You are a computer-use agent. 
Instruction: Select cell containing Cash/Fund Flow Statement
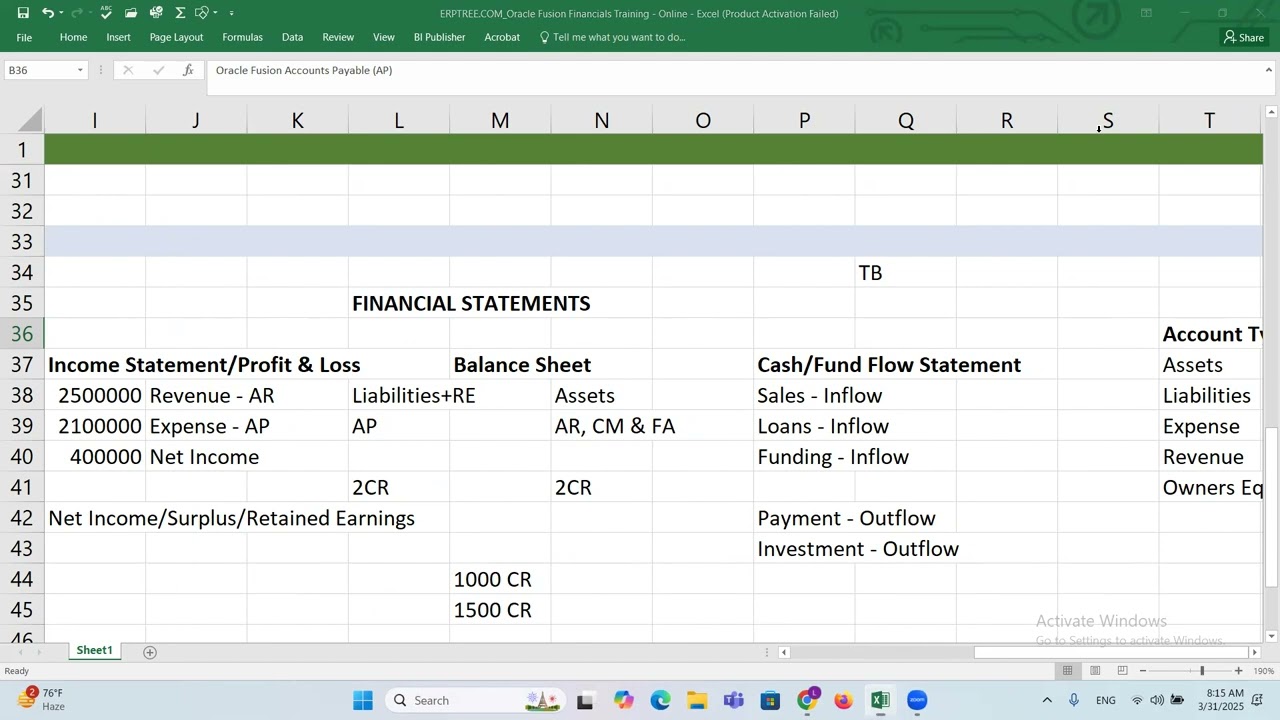pyautogui.click(x=889, y=365)
